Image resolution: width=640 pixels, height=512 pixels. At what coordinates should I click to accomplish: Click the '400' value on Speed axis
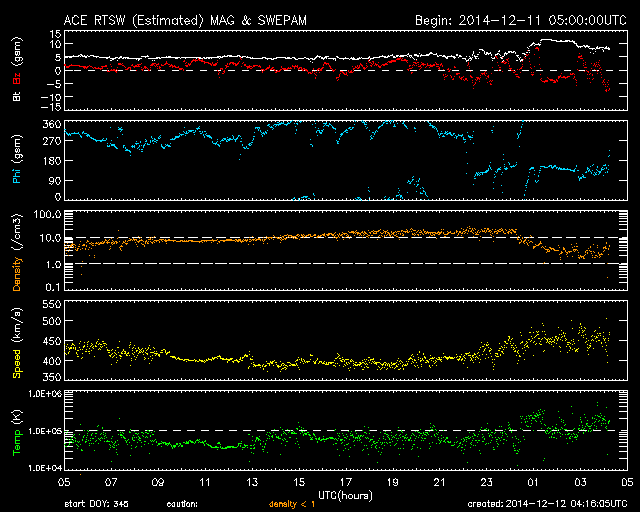click(52, 361)
